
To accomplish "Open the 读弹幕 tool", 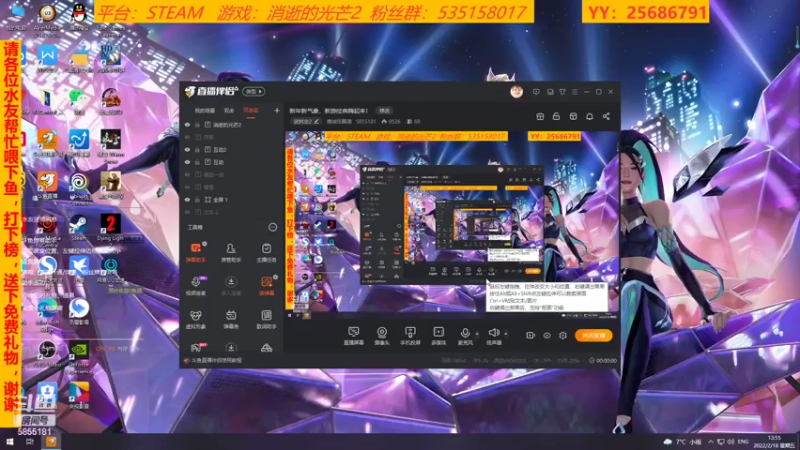I will [266, 286].
